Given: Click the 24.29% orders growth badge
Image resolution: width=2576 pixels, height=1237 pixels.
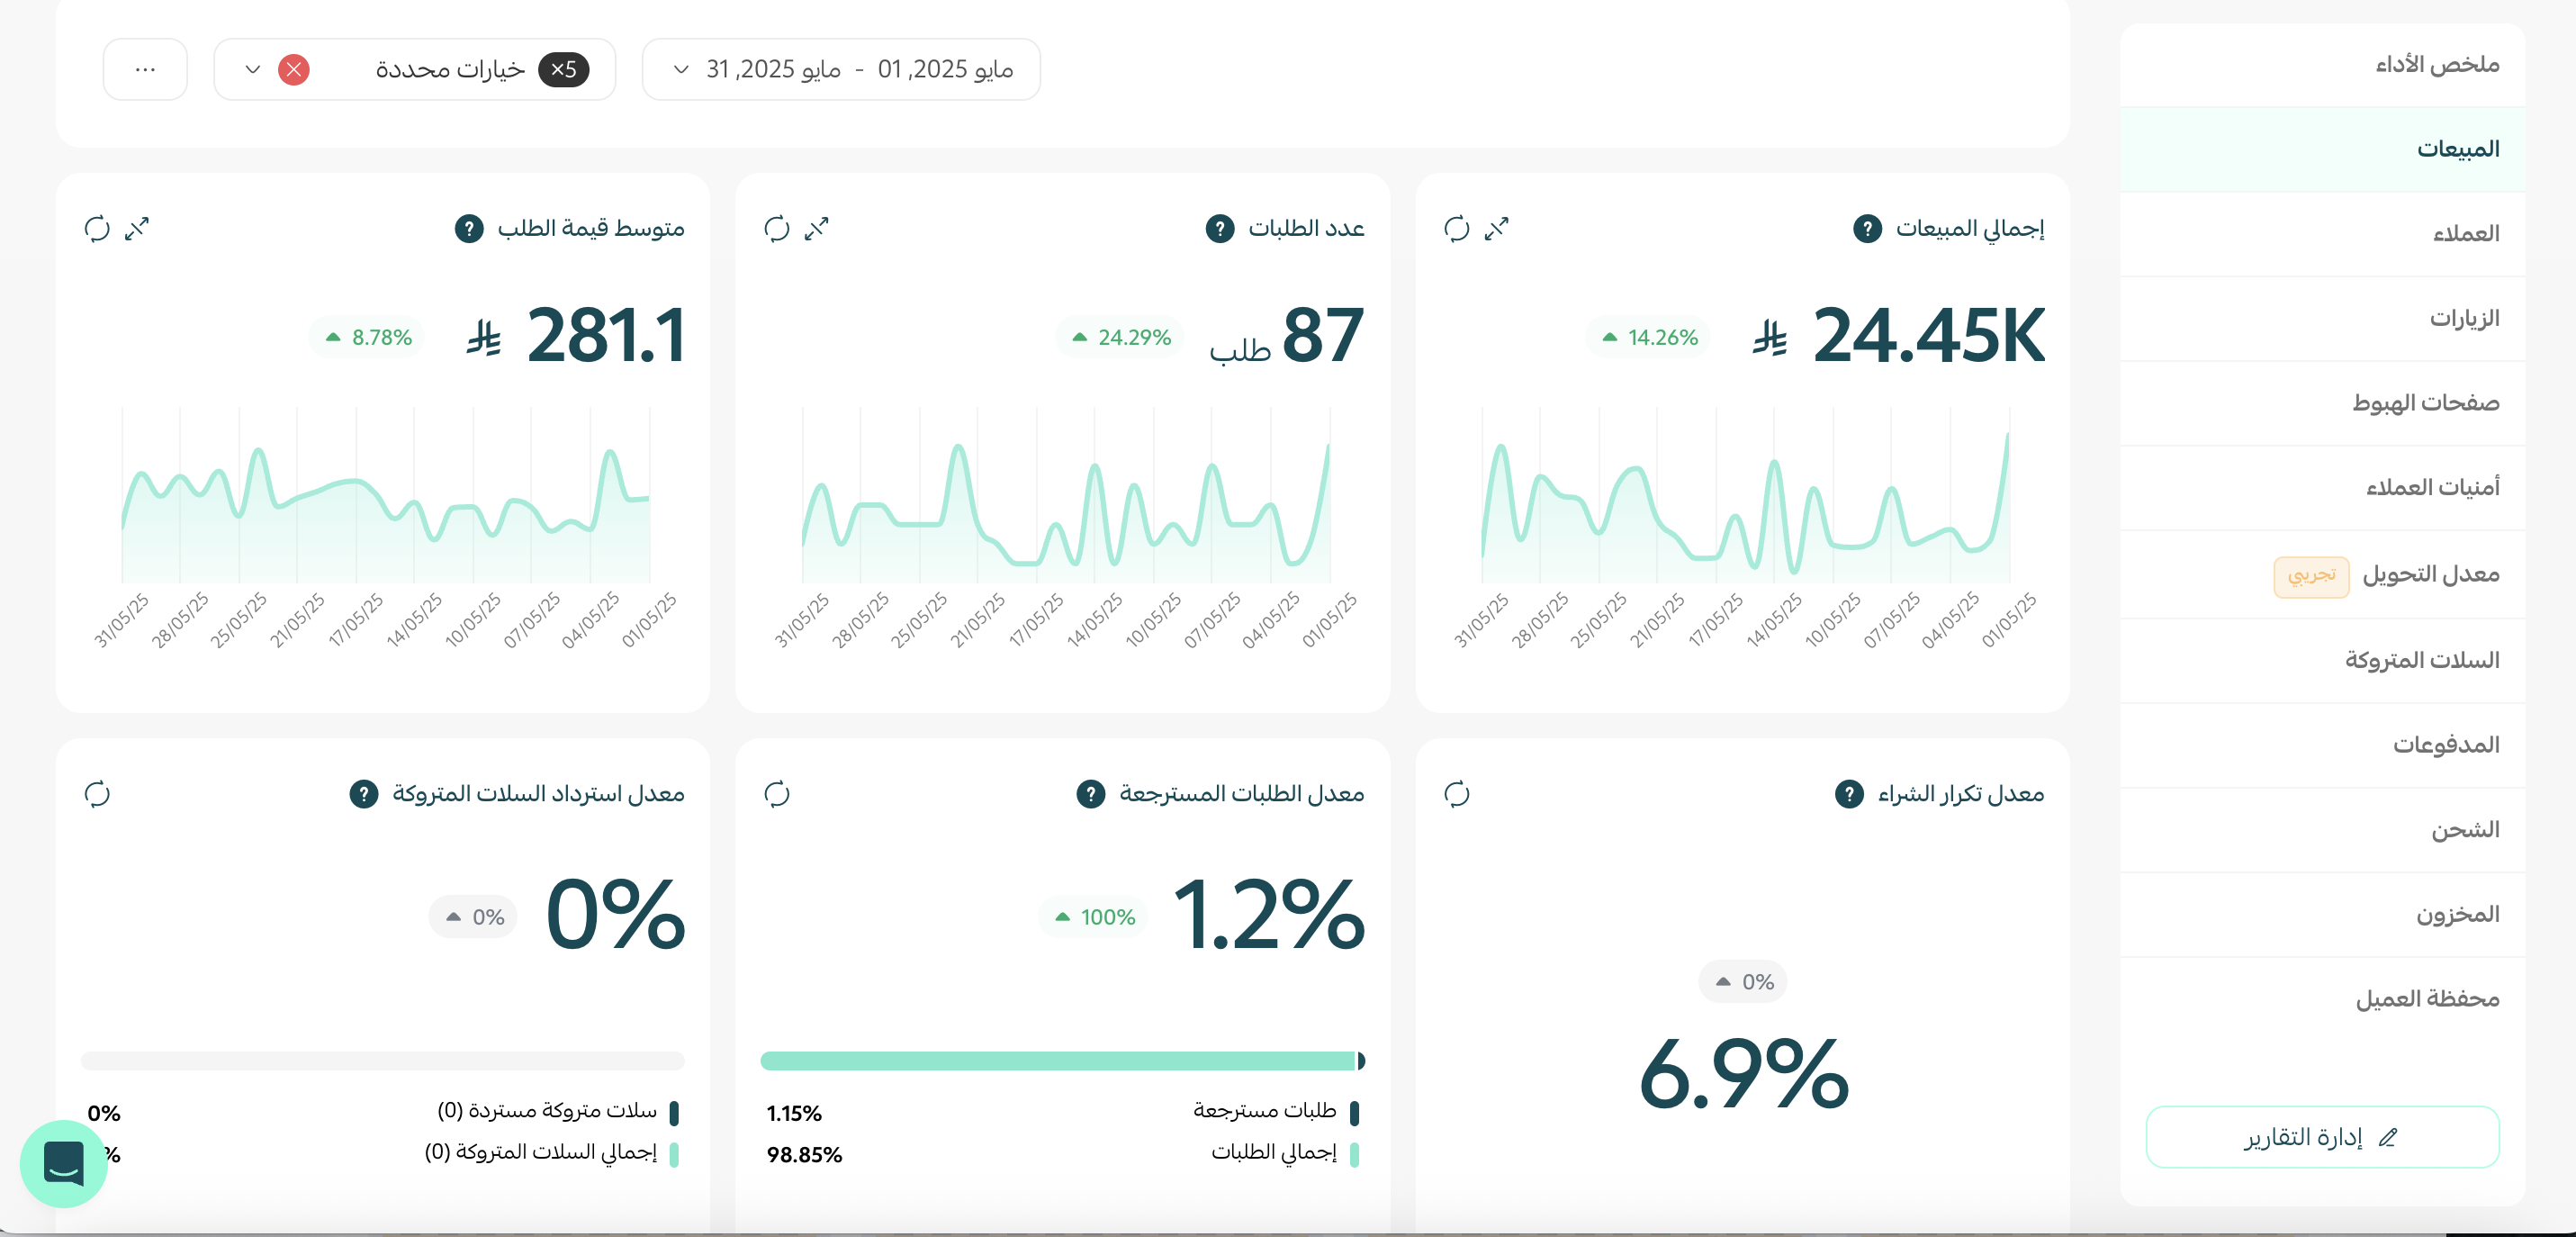Looking at the screenshot, I should click(1120, 337).
